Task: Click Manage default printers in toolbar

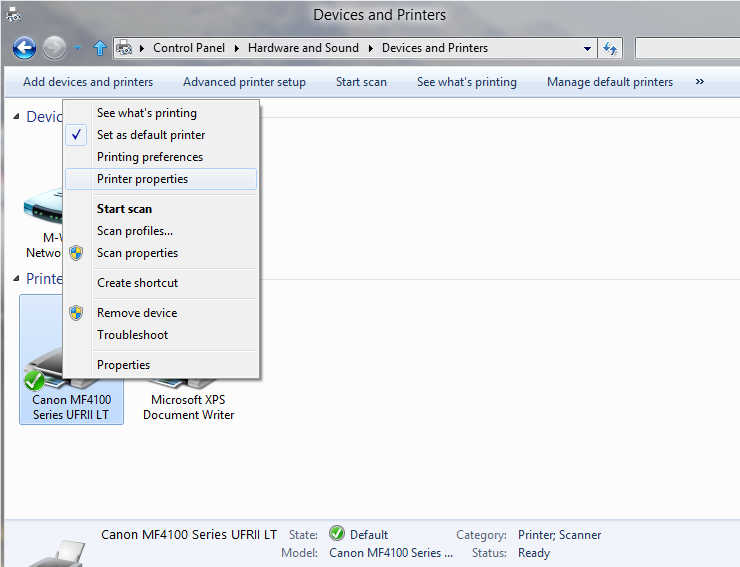Action: pyautogui.click(x=609, y=82)
